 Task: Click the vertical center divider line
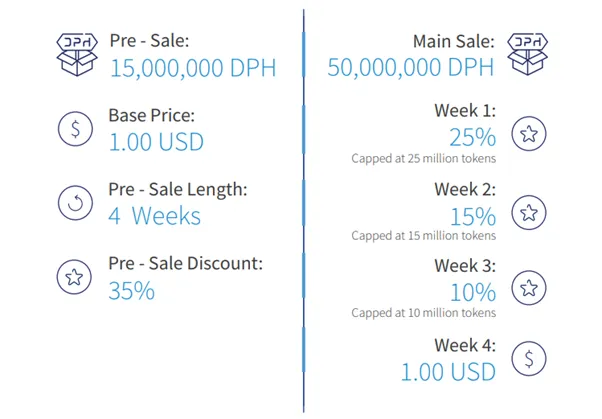304,211
